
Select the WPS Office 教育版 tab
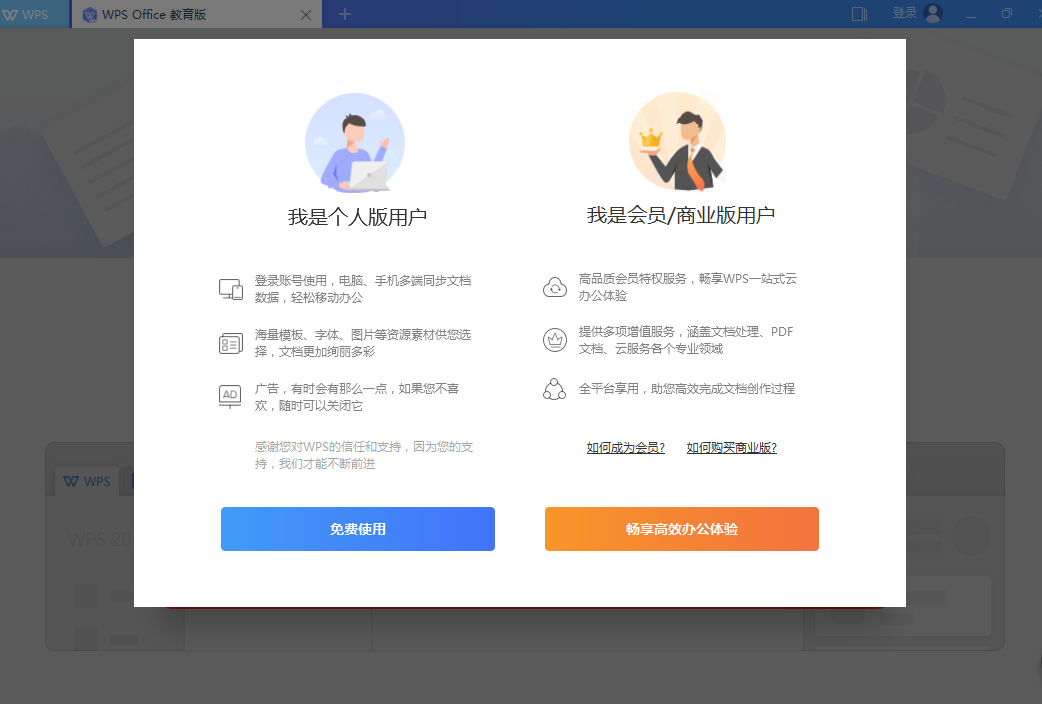tap(196, 14)
